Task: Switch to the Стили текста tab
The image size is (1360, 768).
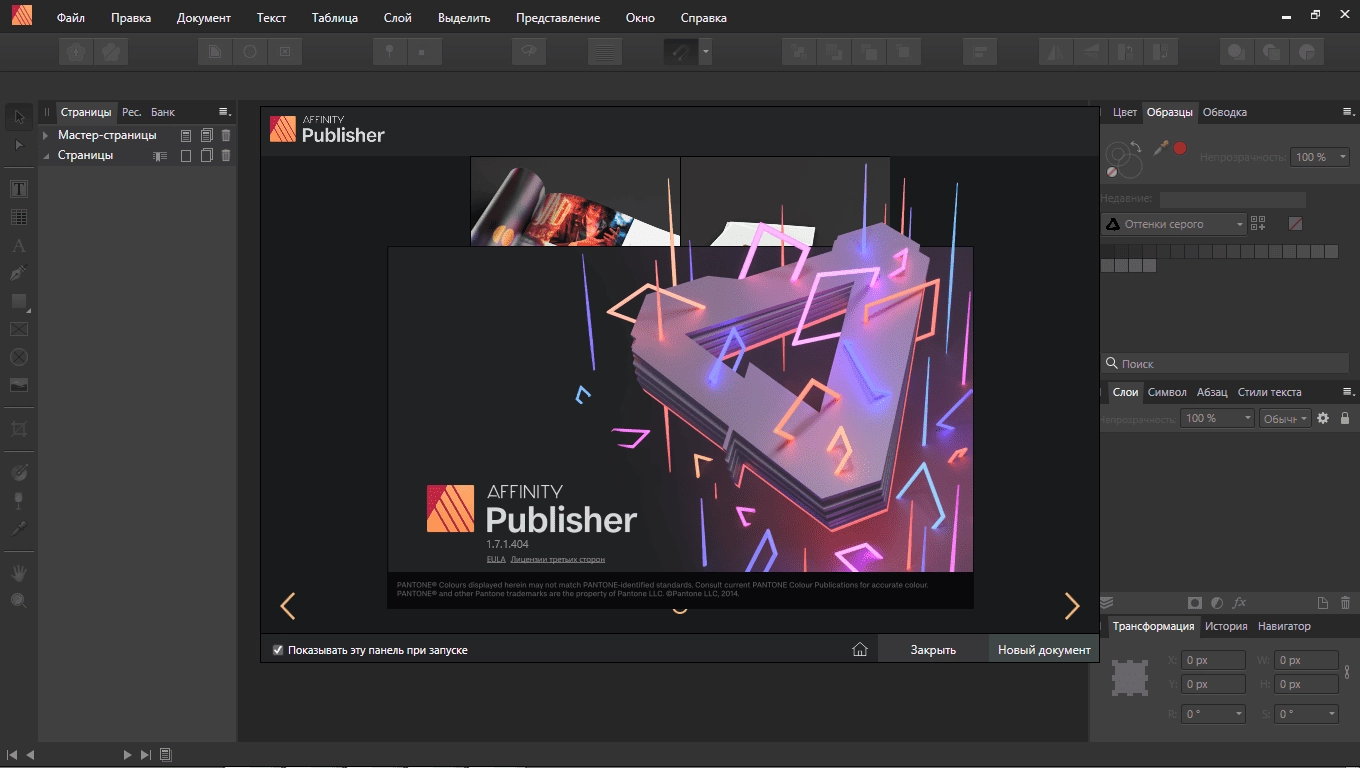Action: 1270,392
